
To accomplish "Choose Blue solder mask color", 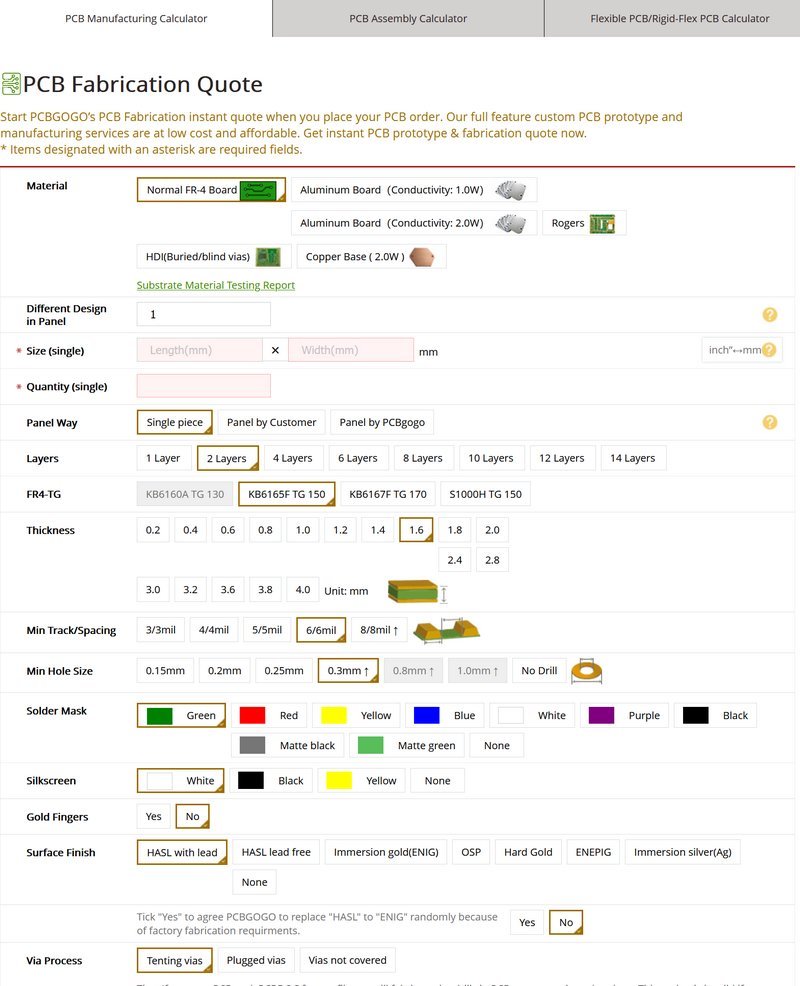I will pyautogui.click(x=444, y=716).
